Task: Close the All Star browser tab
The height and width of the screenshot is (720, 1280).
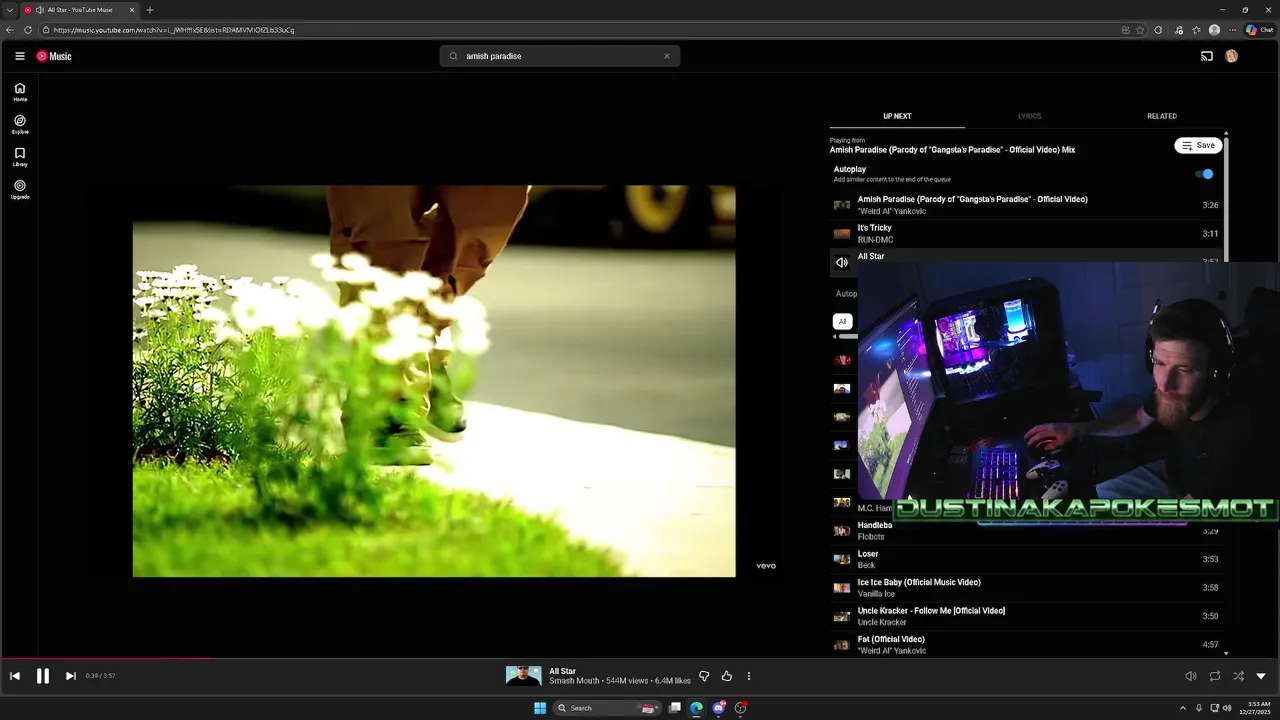Action: click(x=132, y=10)
